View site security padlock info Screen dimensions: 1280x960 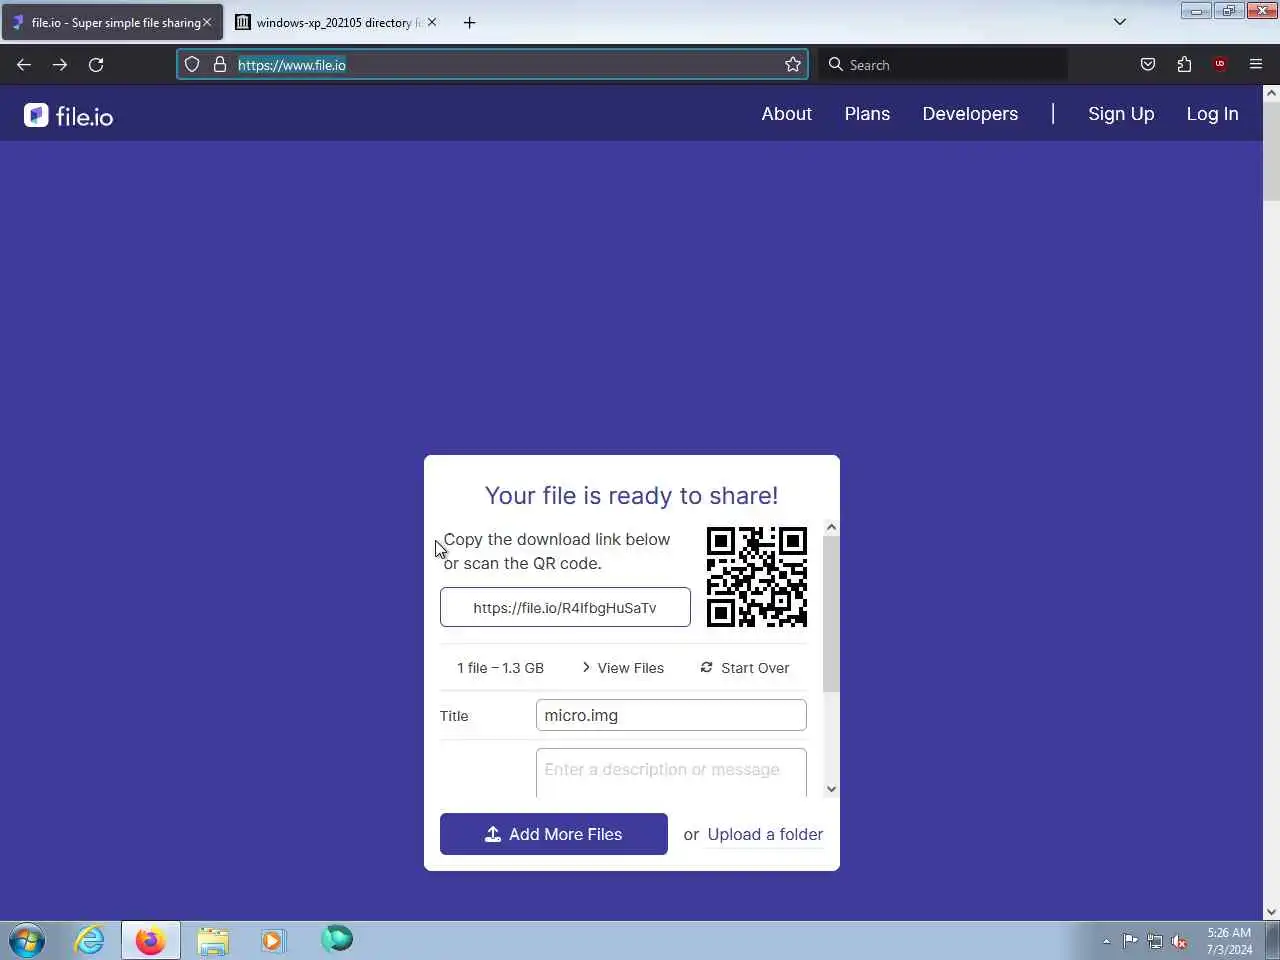(x=220, y=65)
